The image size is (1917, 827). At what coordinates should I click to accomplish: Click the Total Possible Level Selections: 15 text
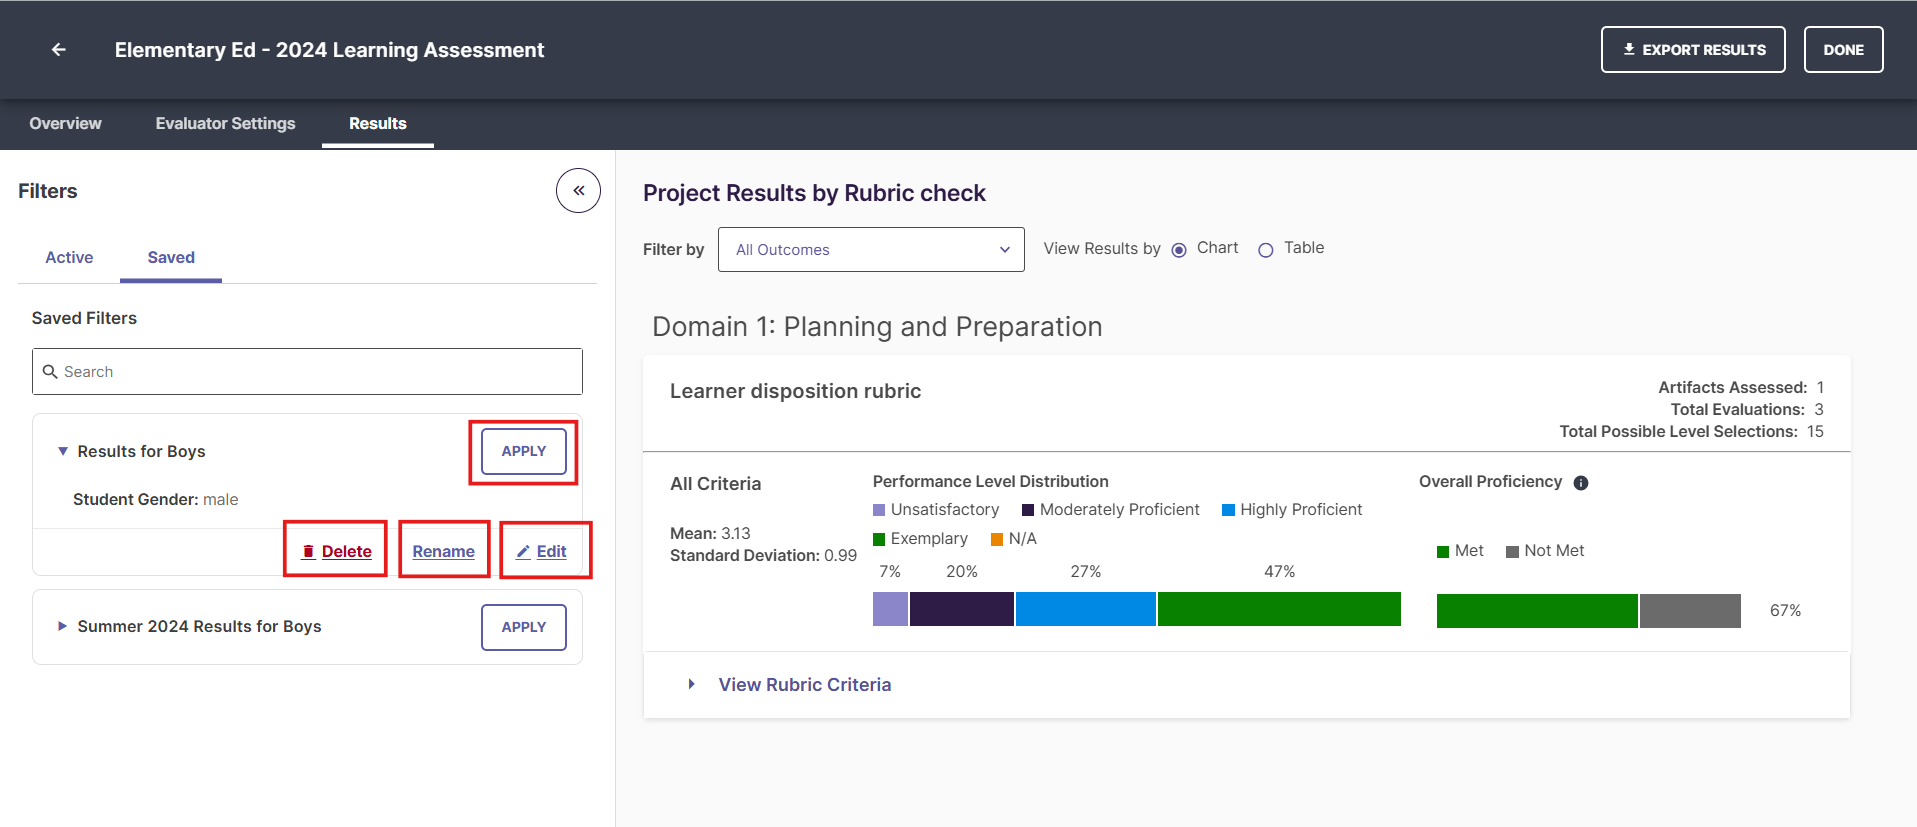click(1691, 431)
